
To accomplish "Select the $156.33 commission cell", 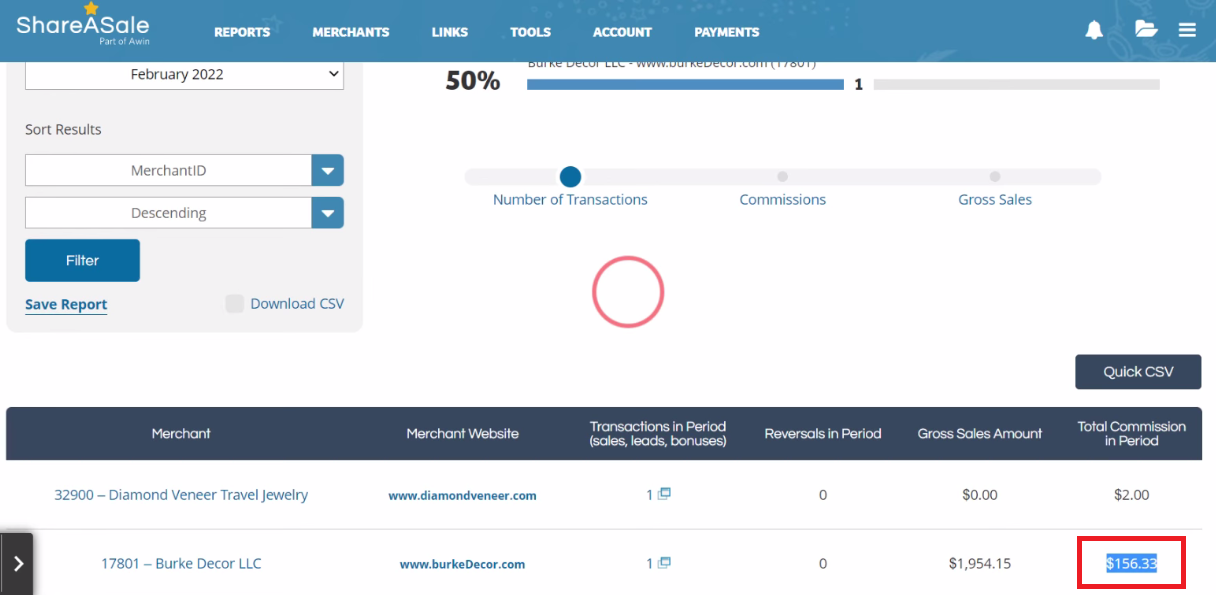I will click(x=1132, y=564).
